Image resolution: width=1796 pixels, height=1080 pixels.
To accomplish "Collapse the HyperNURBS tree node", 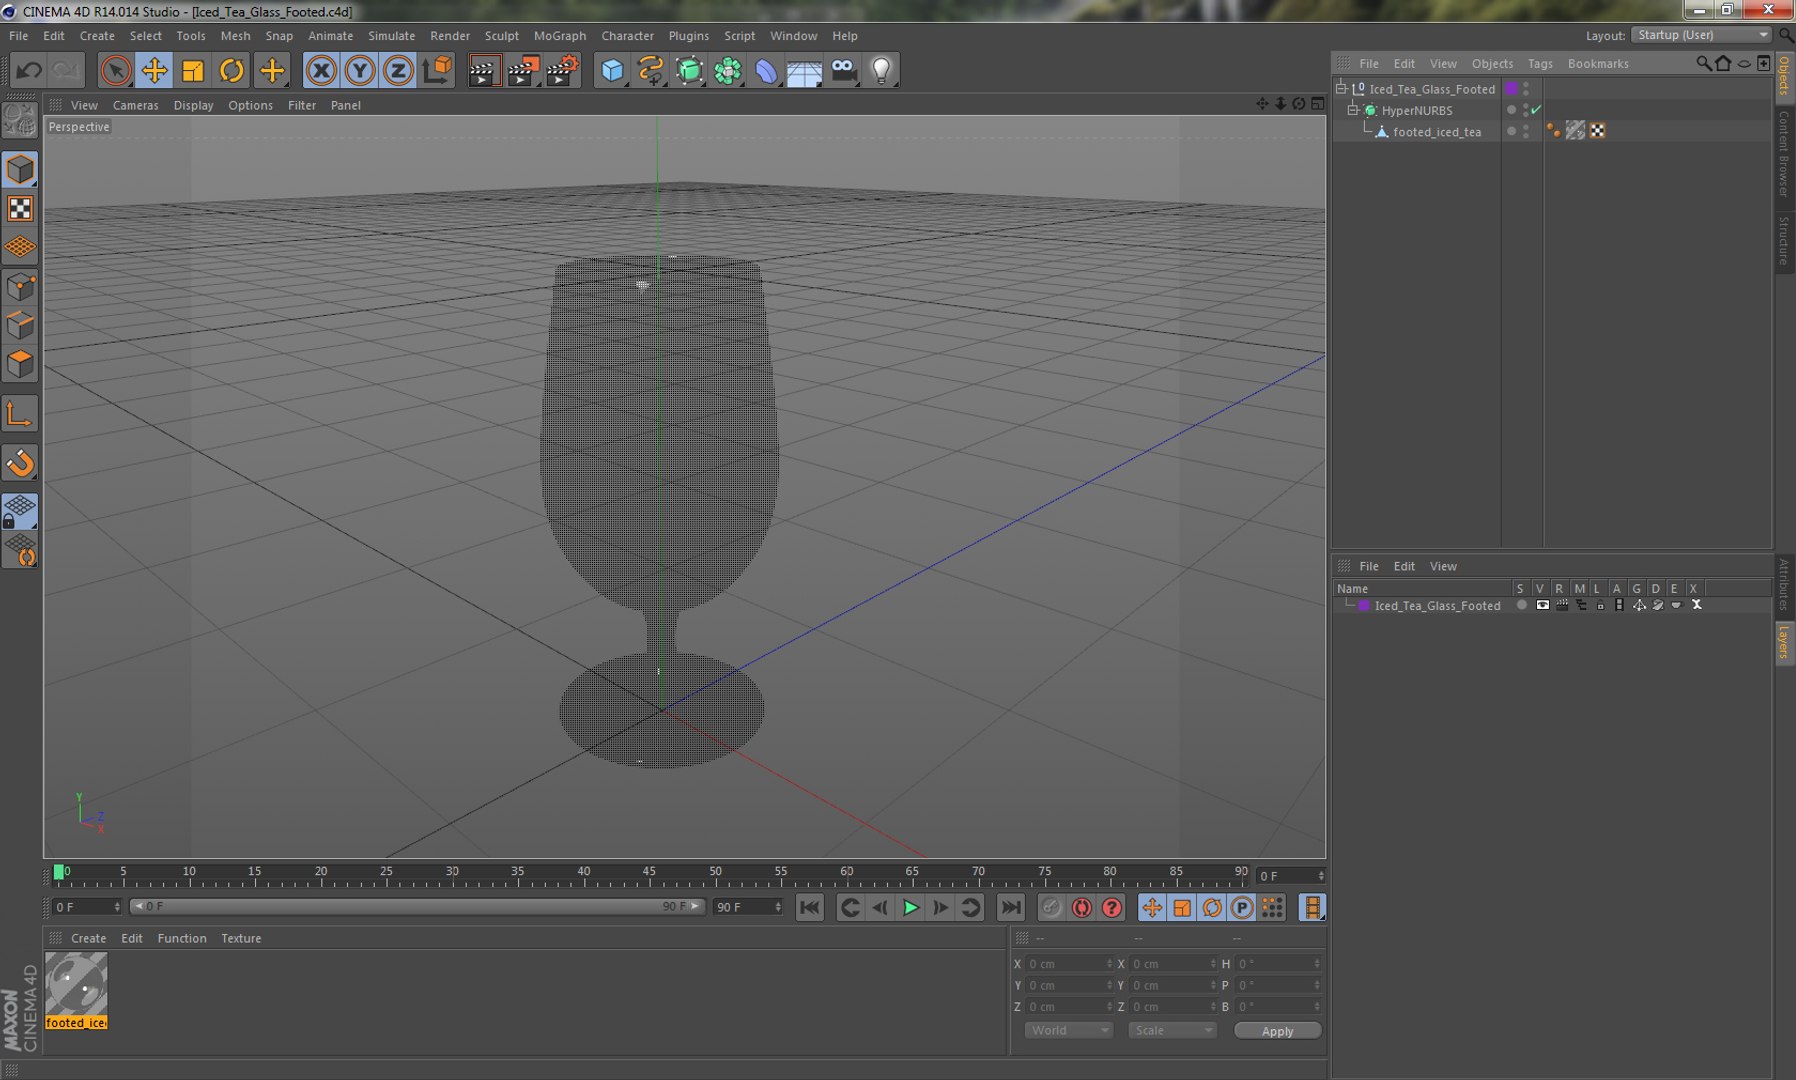I will 1353,110.
